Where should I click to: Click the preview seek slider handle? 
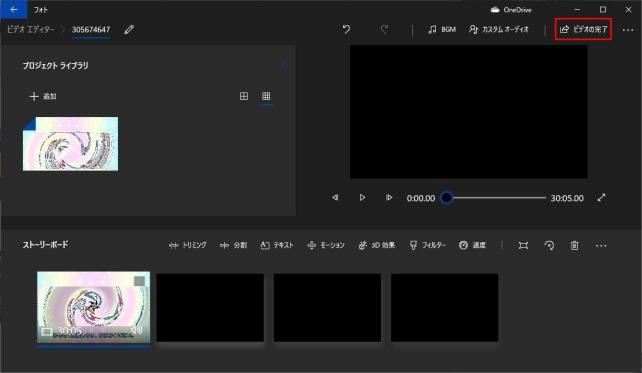pos(447,198)
